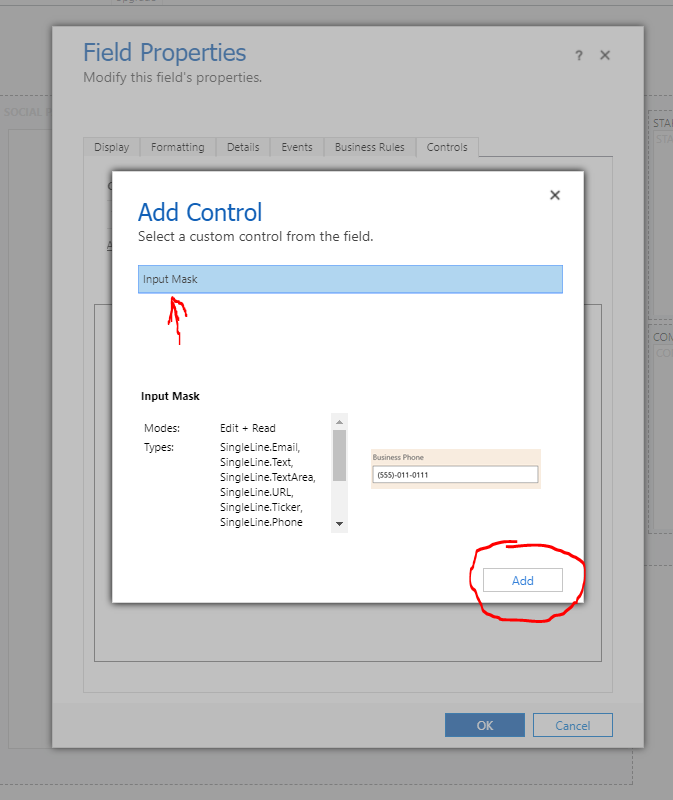Click the Cancel button
Viewport: 673px width, 800px height.
[572, 725]
